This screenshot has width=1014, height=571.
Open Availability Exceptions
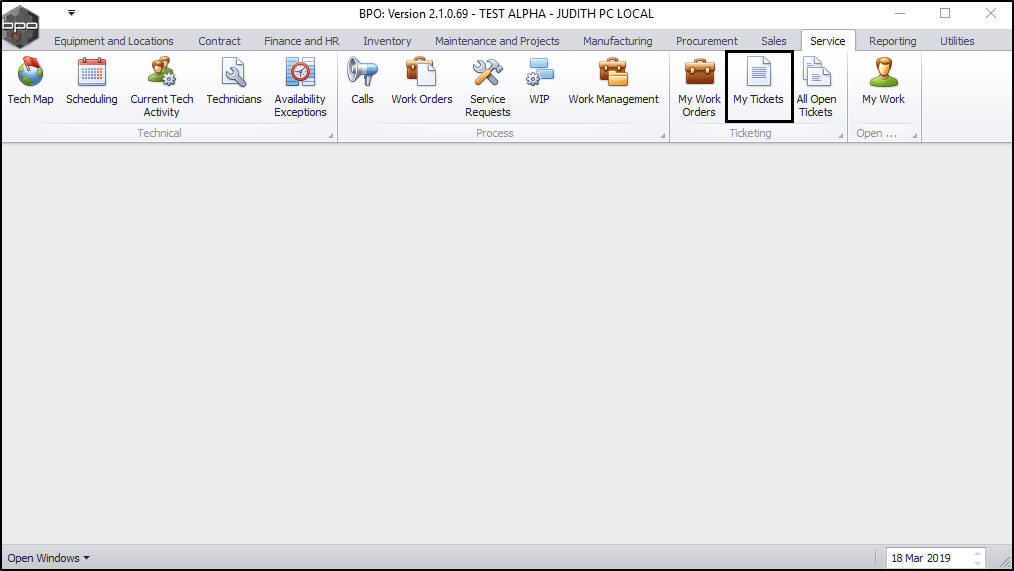300,87
